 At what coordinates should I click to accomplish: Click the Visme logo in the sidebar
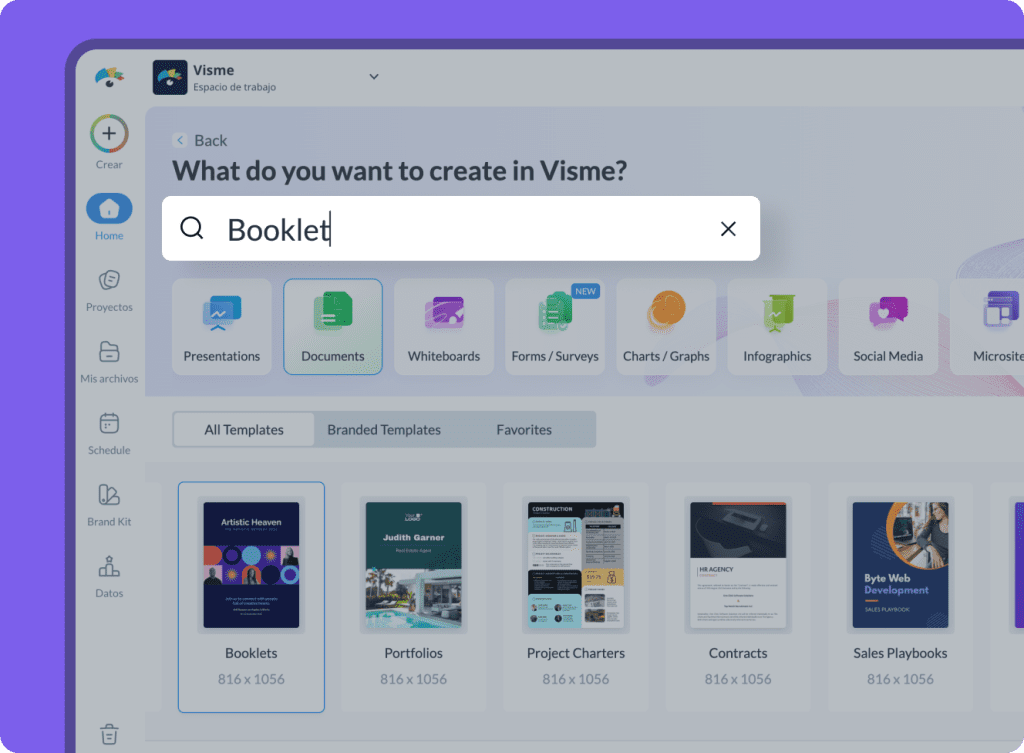109,77
